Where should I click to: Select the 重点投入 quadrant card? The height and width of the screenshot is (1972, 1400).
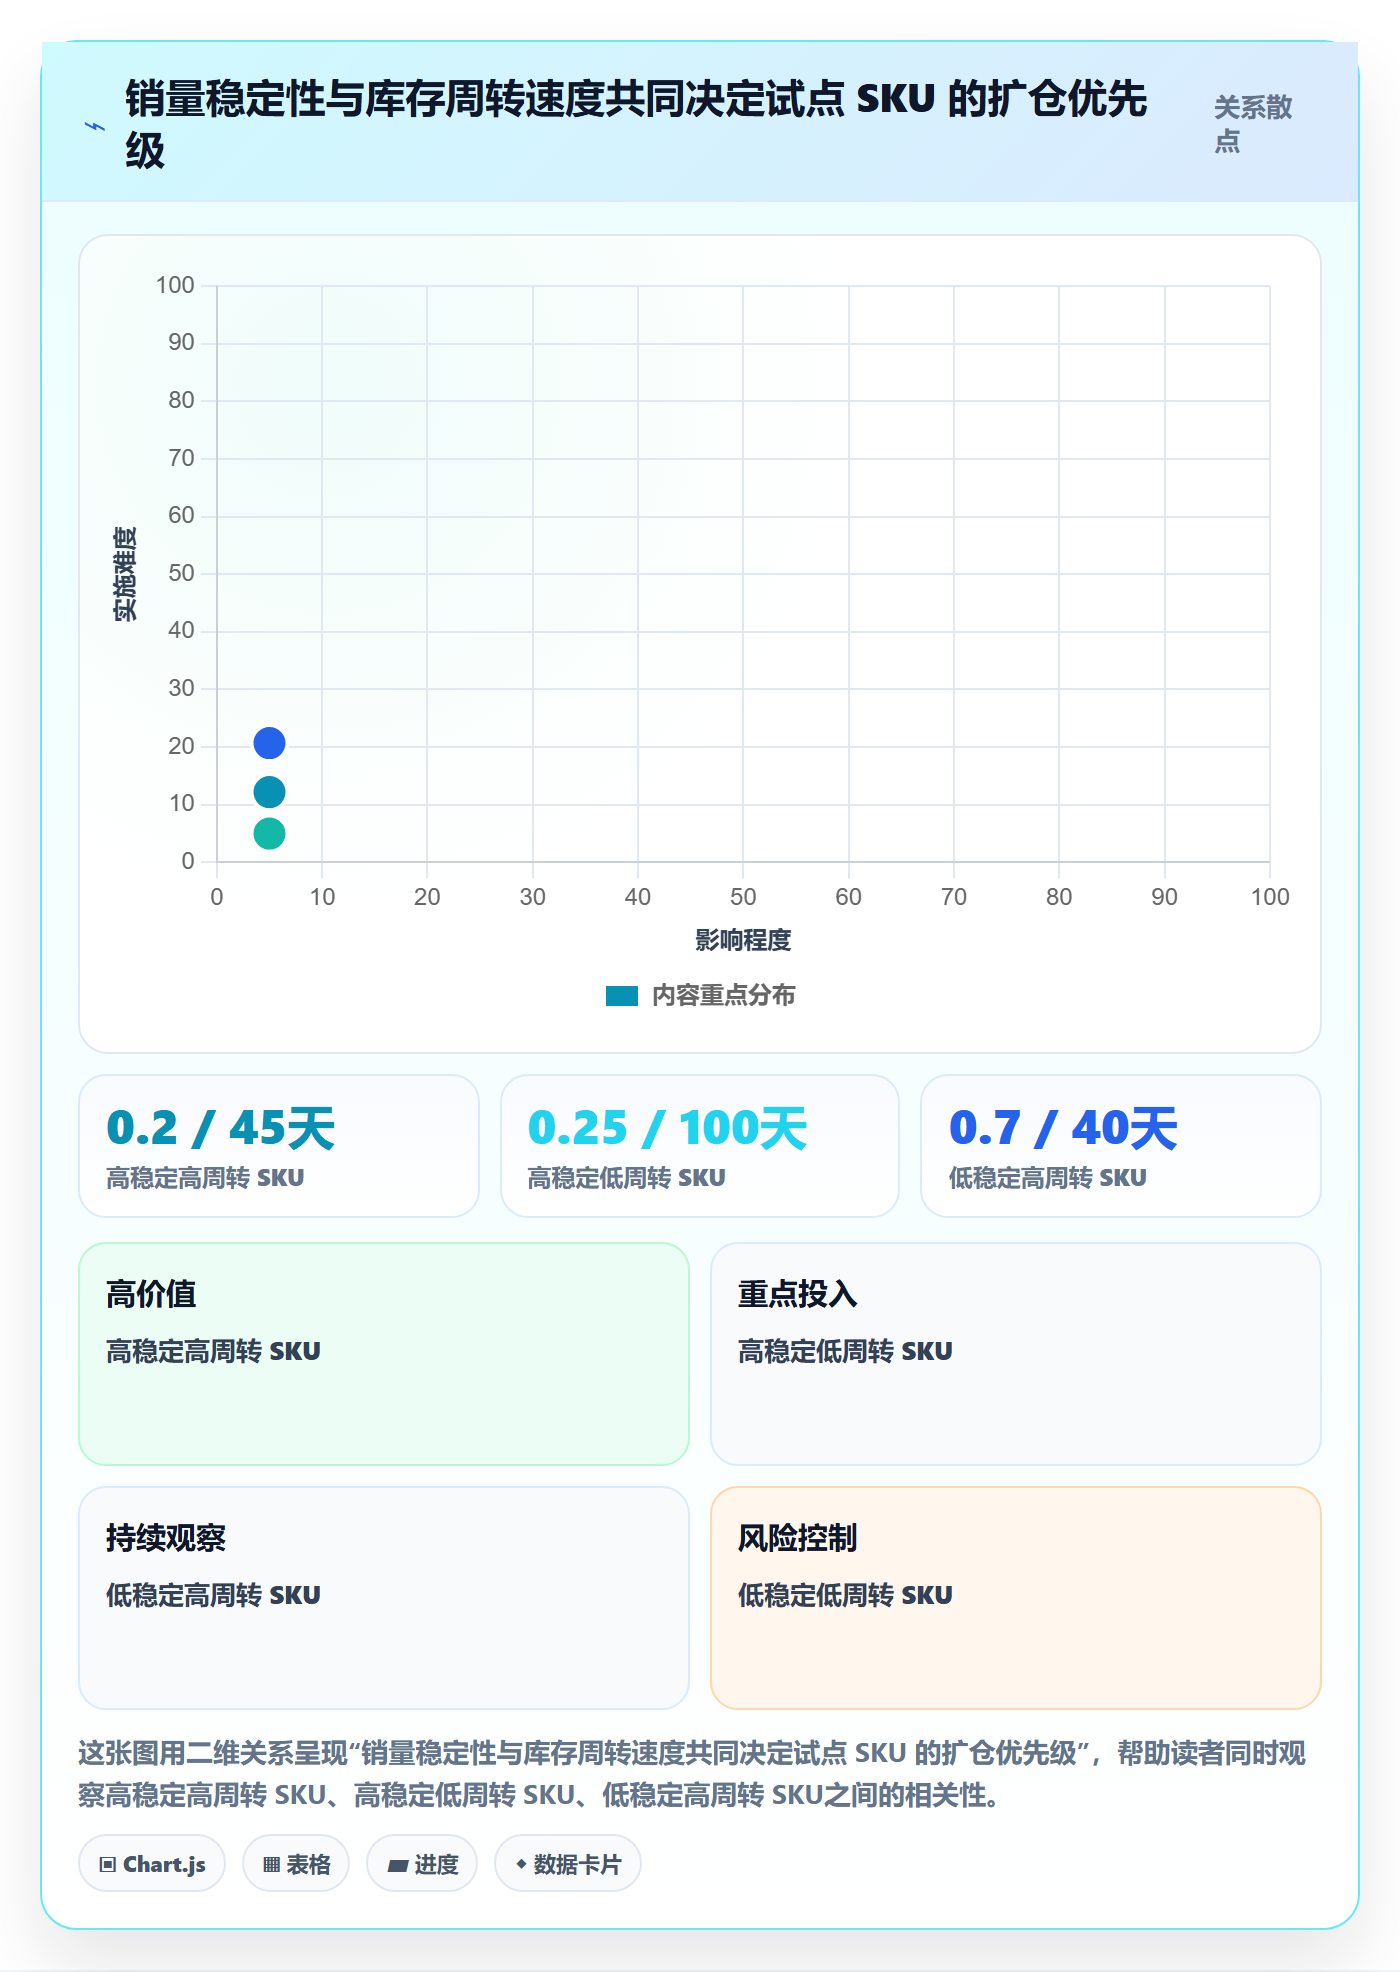pos(1016,1354)
